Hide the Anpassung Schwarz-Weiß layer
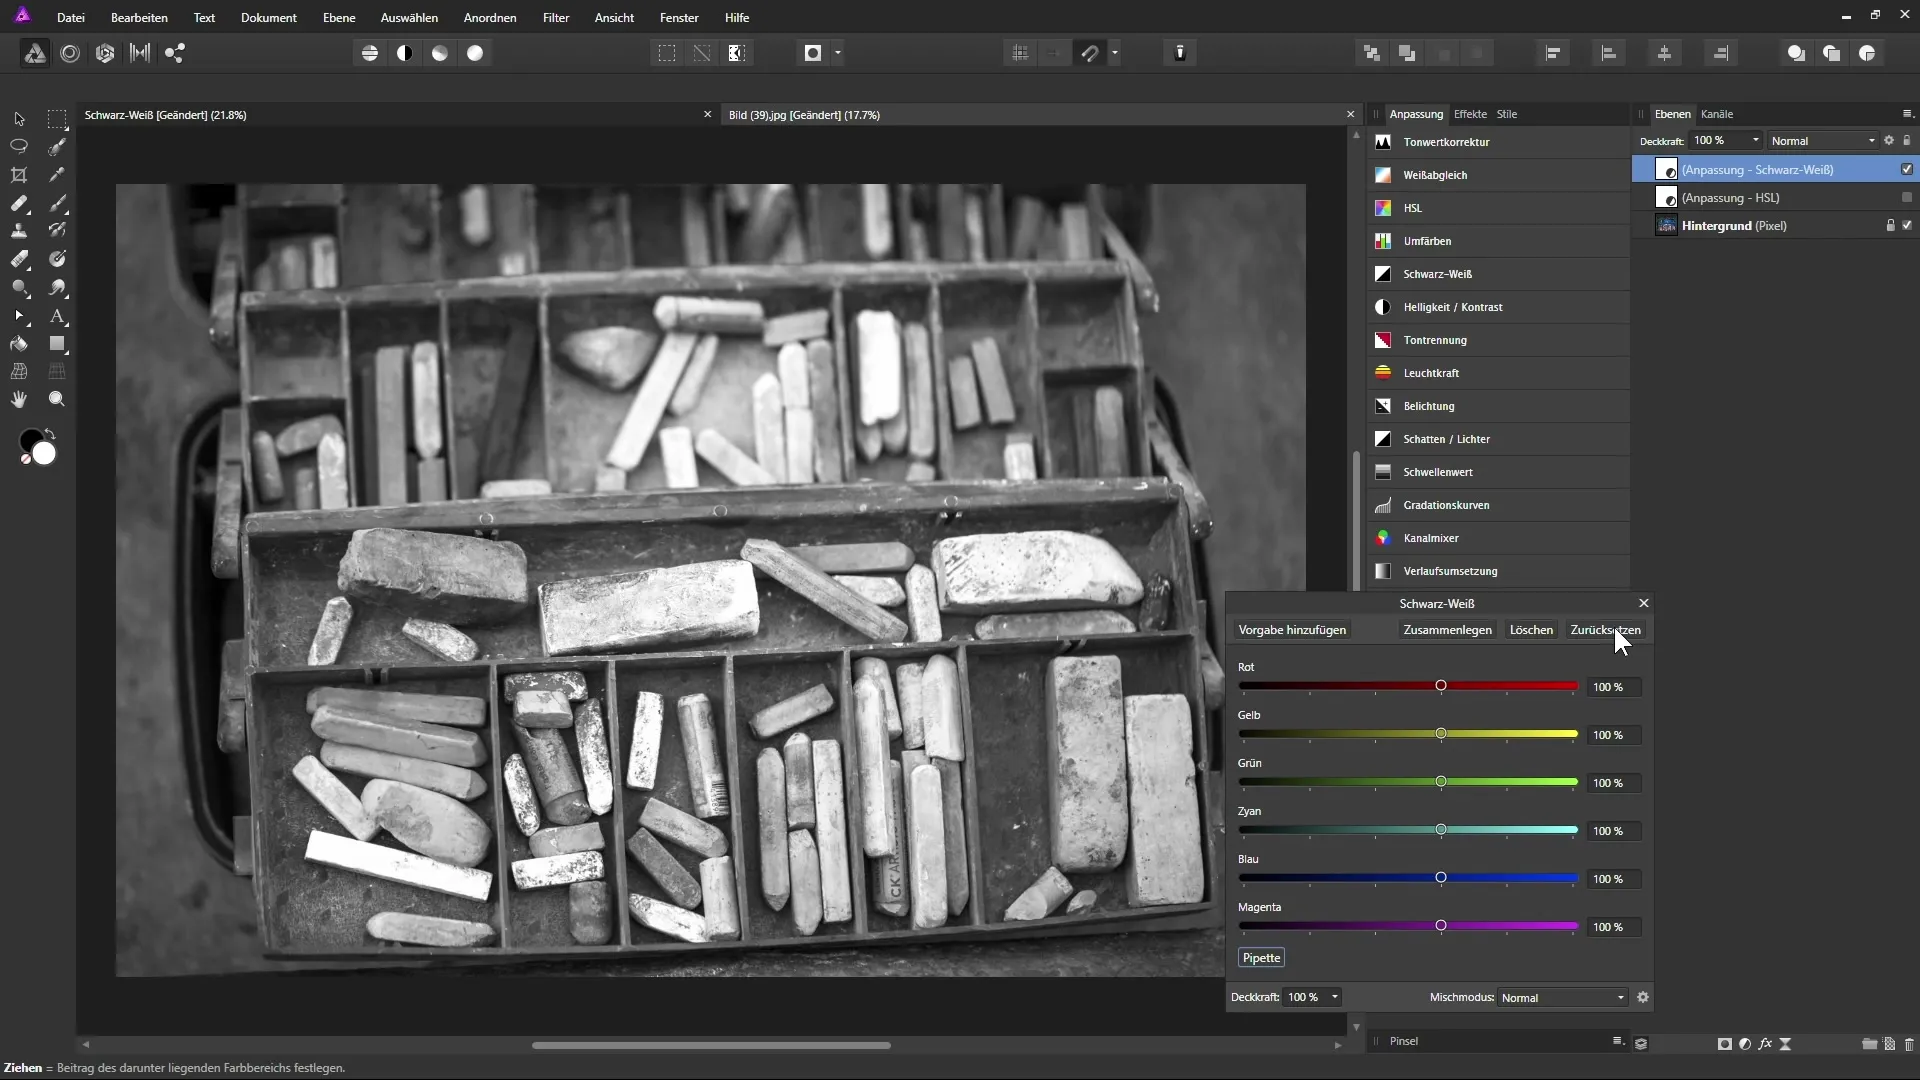This screenshot has width=1920, height=1080. point(1907,170)
